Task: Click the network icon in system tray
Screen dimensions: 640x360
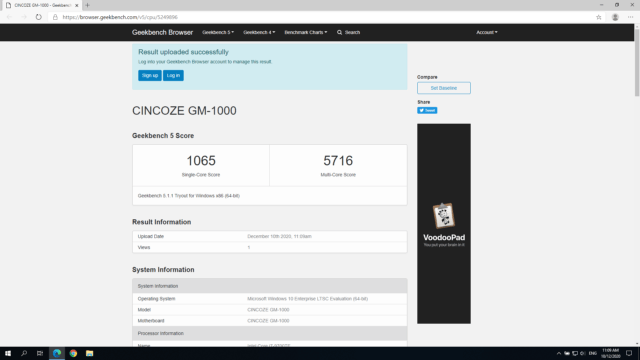Action: pyautogui.click(x=575, y=353)
